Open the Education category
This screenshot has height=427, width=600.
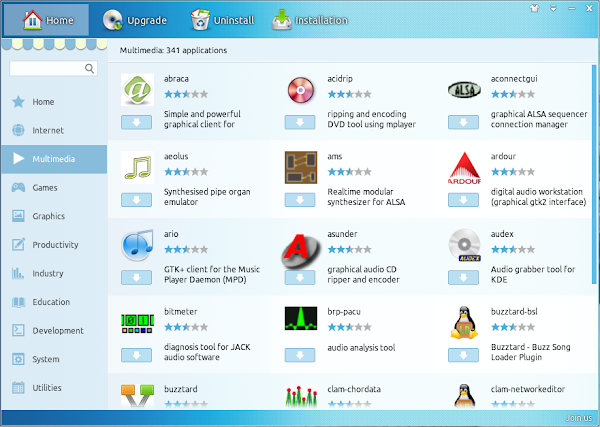coord(54,302)
